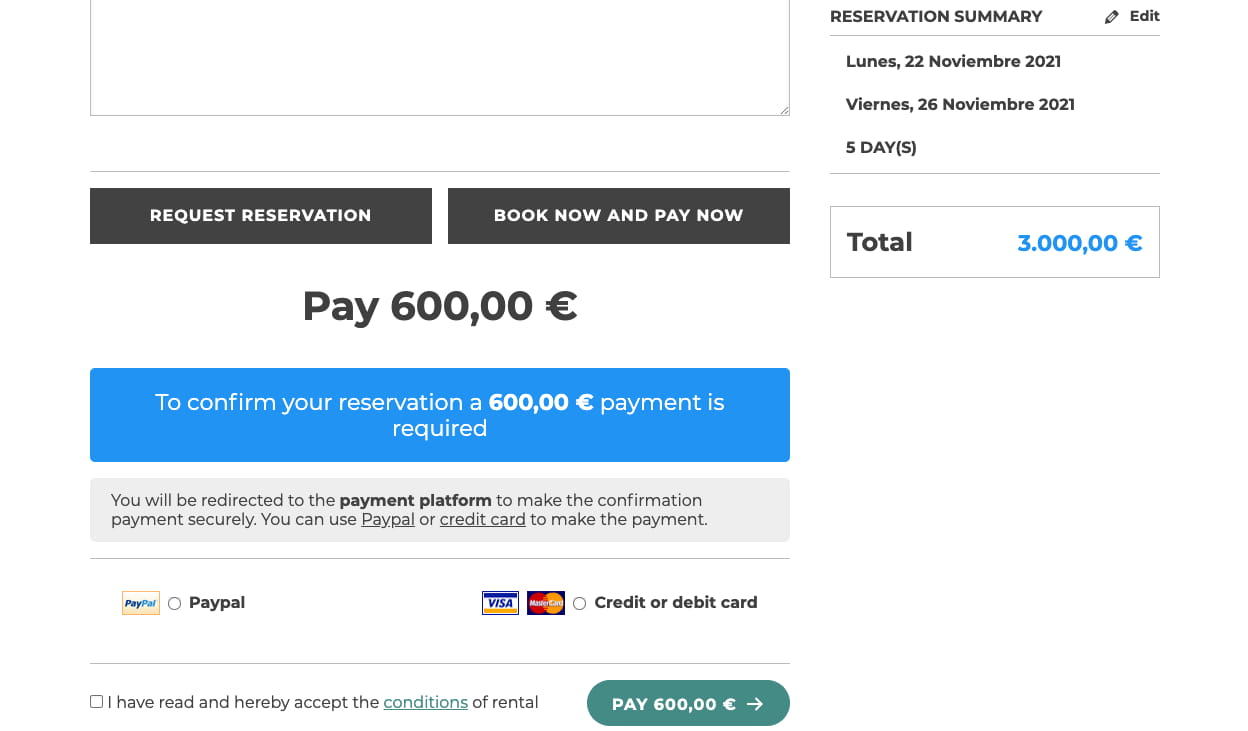Open the conditions of rental link

426,703
